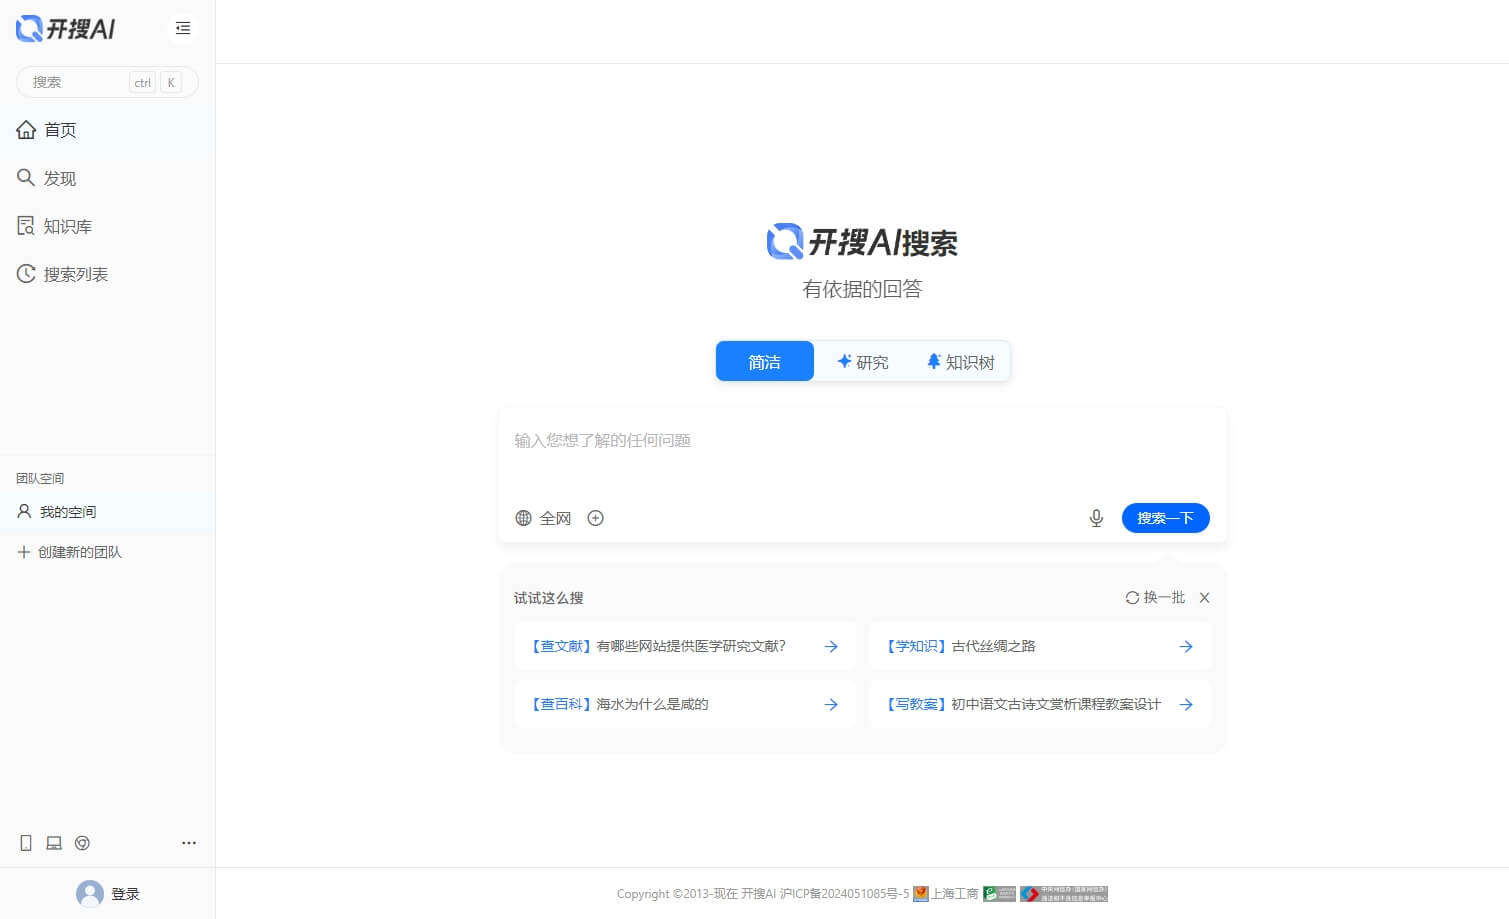This screenshot has width=1509, height=919.
Task: Select suggestion 初中语文古诗文赏析课程教案设计
Action: tap(1040, 704)
